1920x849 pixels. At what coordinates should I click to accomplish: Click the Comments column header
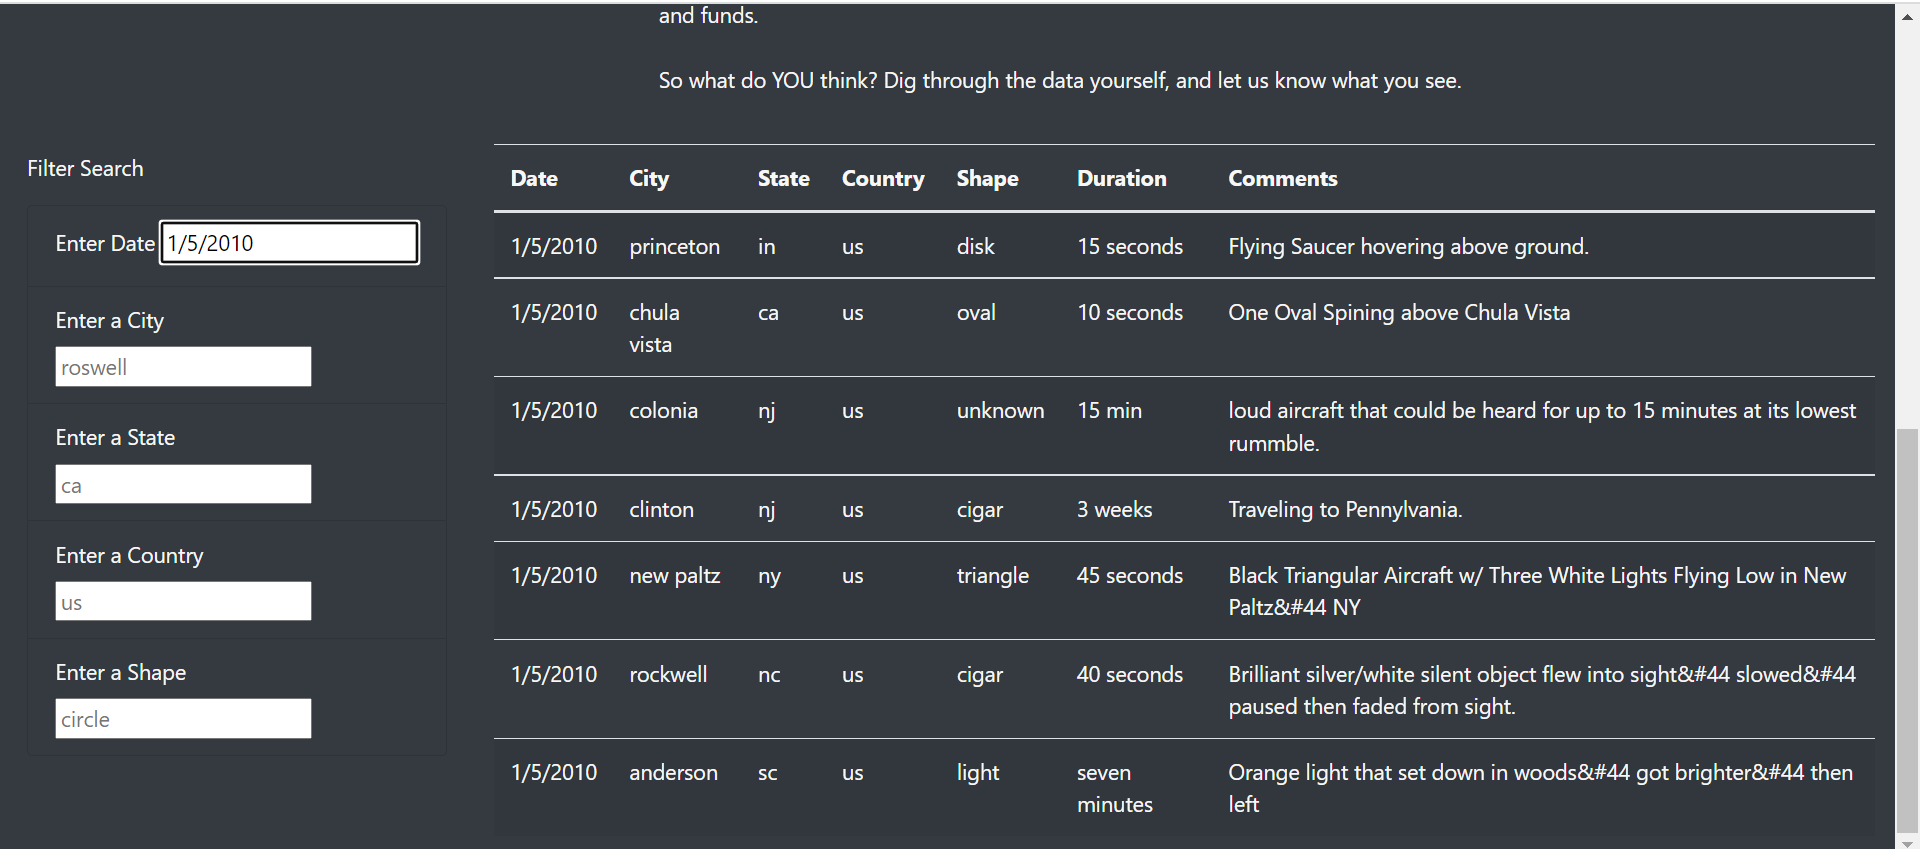click(1282, 178)
